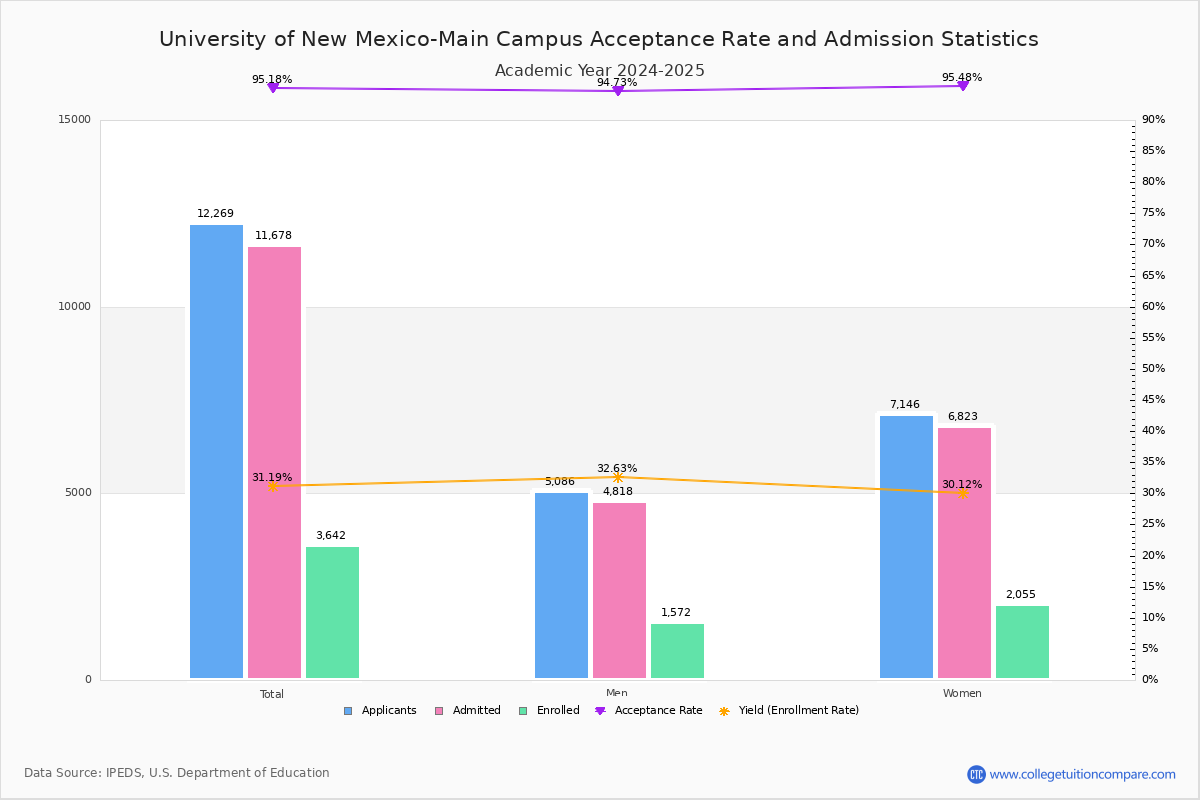
Task: Click the Total enrolled green bar 3,642
Action: (x=332, y=613)
